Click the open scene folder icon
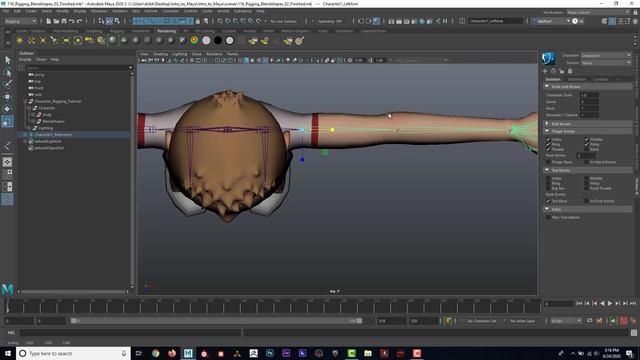640x360 pixels. pyautogui.click(x=56, y=21)
